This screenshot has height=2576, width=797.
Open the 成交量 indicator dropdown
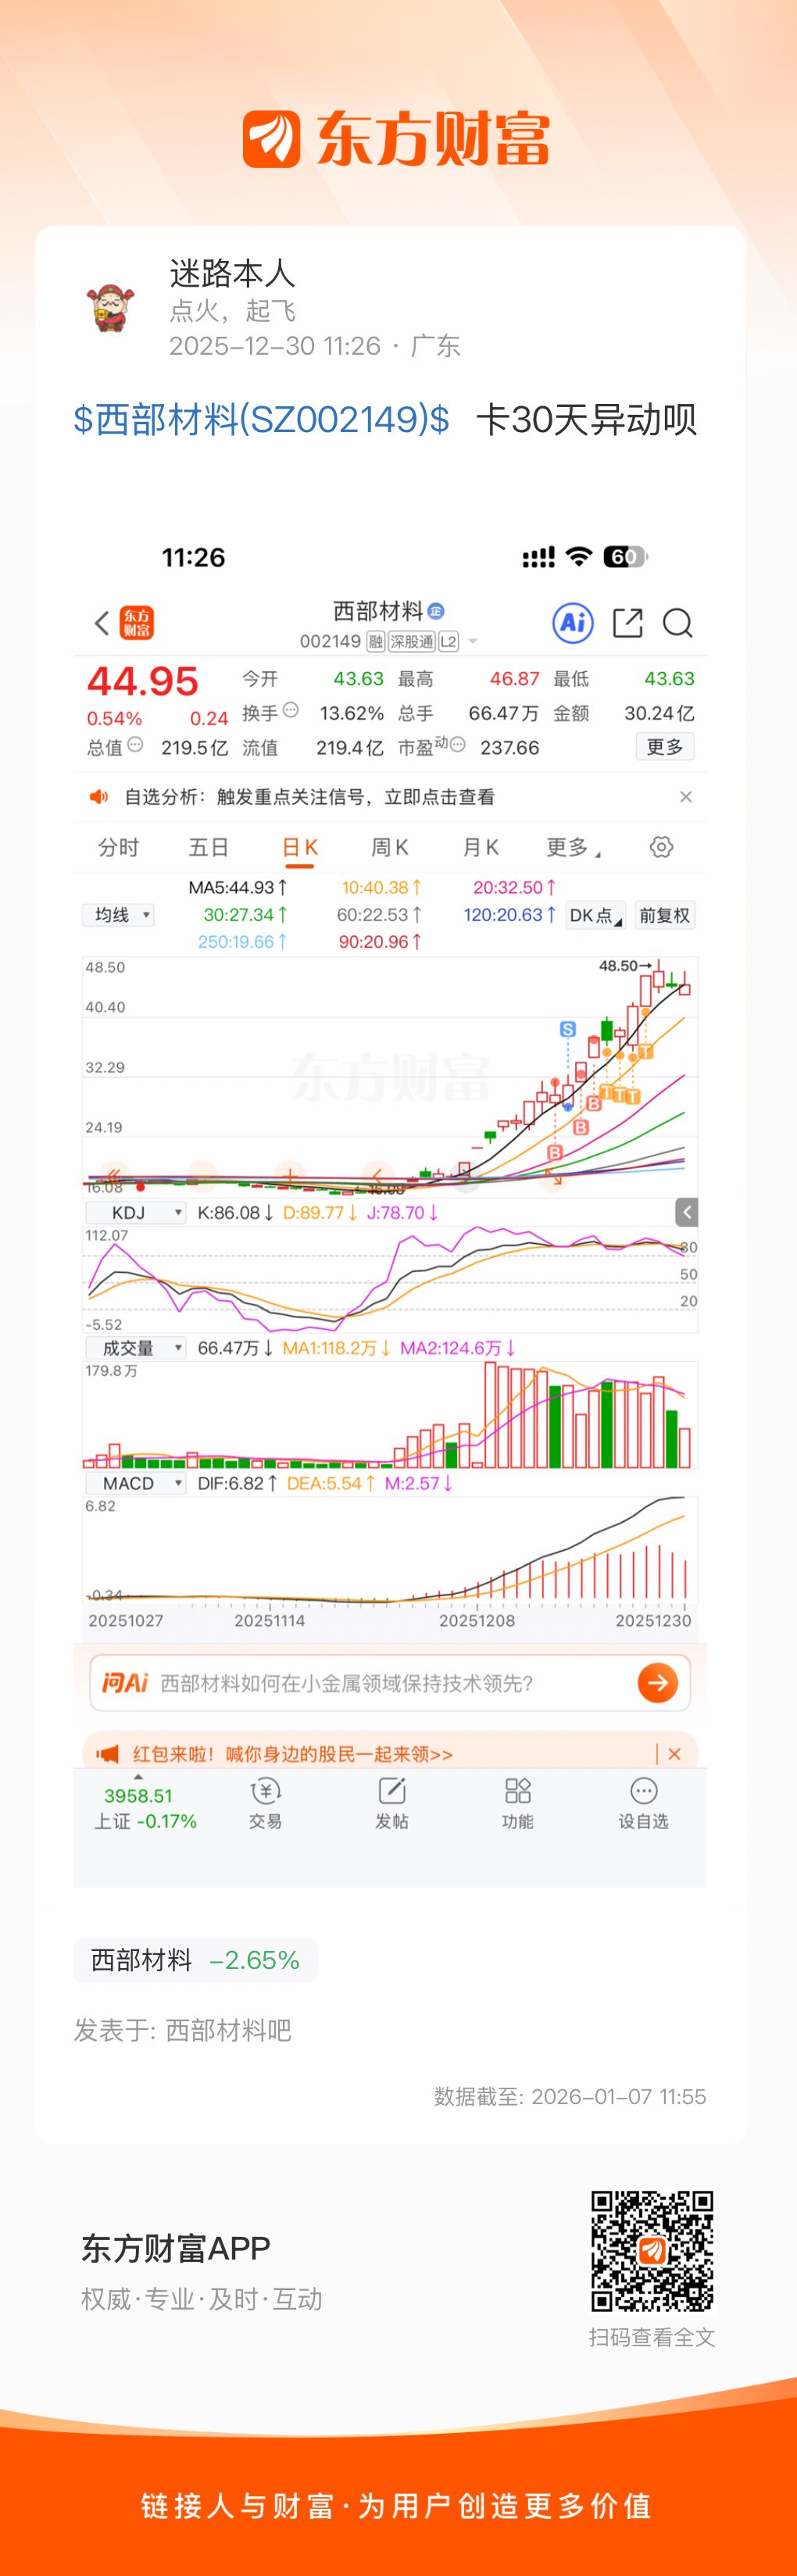tap(135, 1348)
